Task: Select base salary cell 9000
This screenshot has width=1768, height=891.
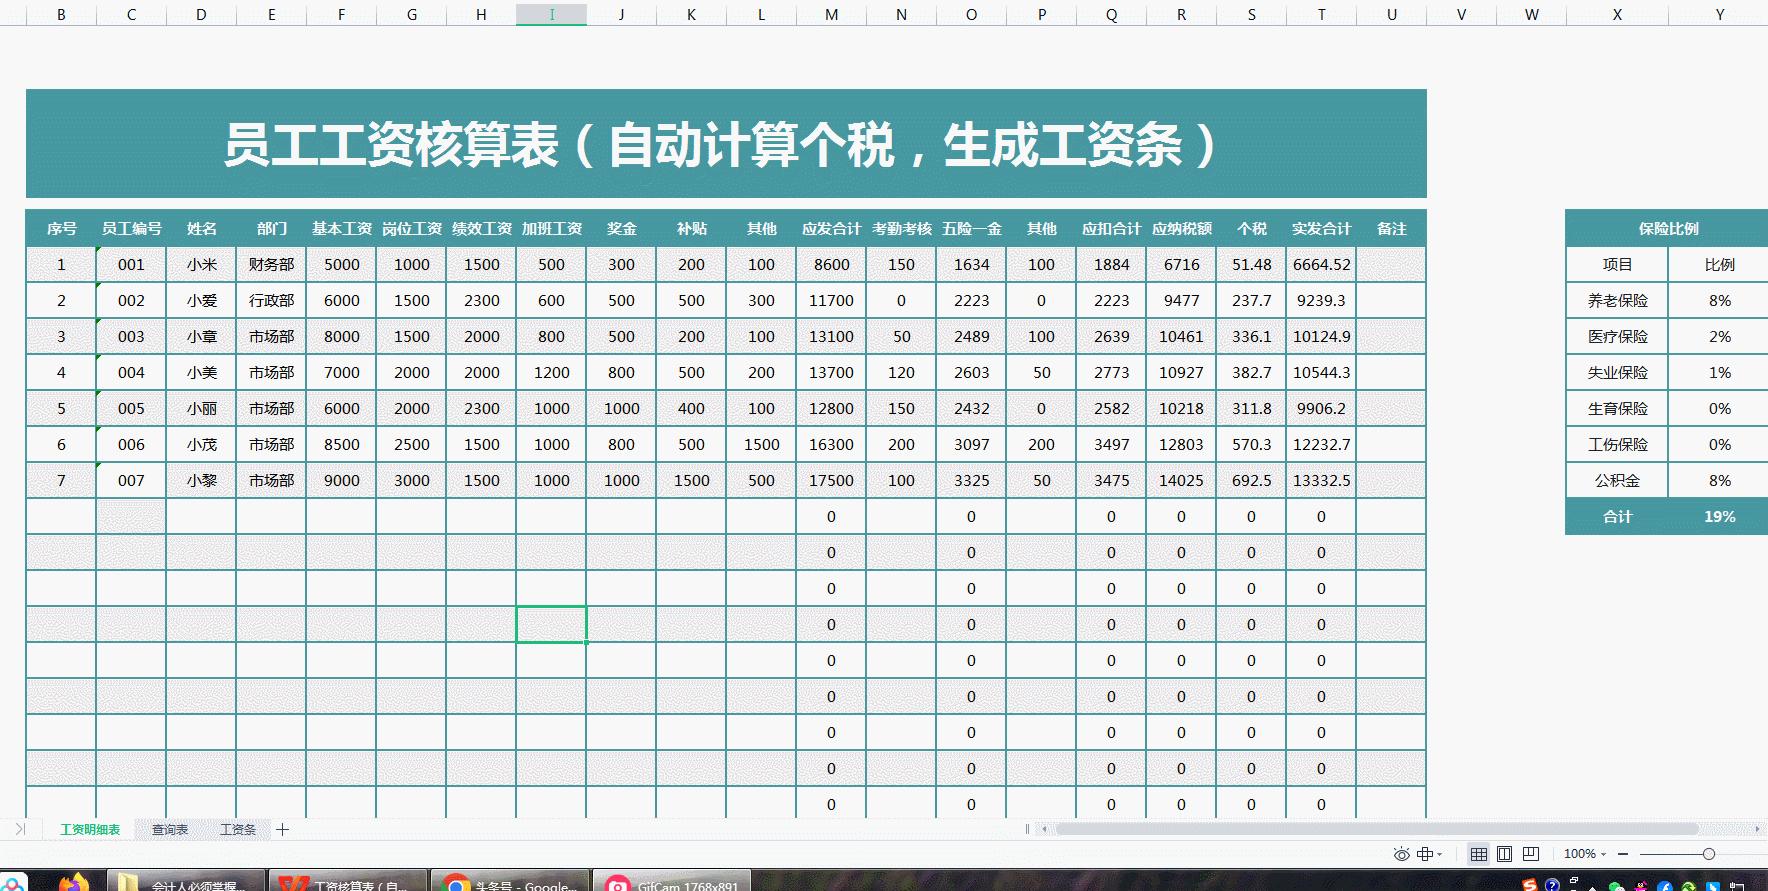Action: (342, 481)
